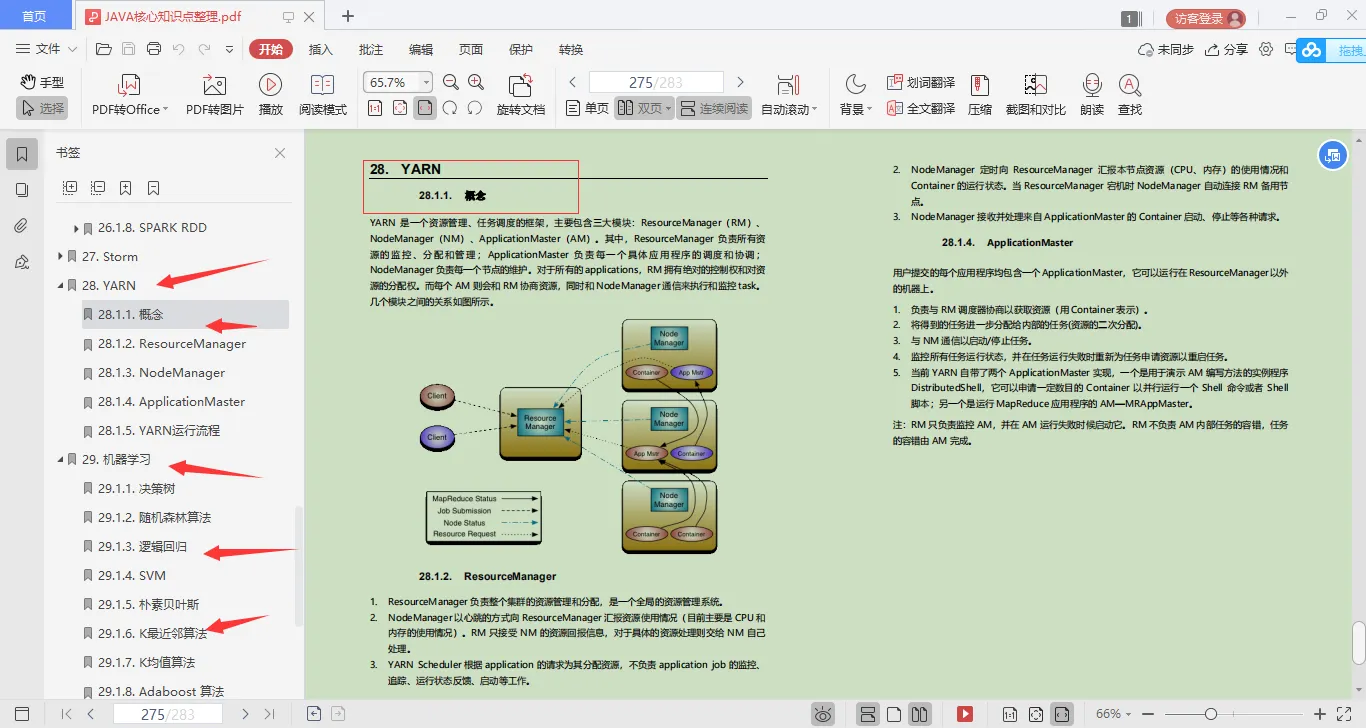1366x728 pixels.
Task: Click the eye protection mode icon
Action: (x=823, y=714)
